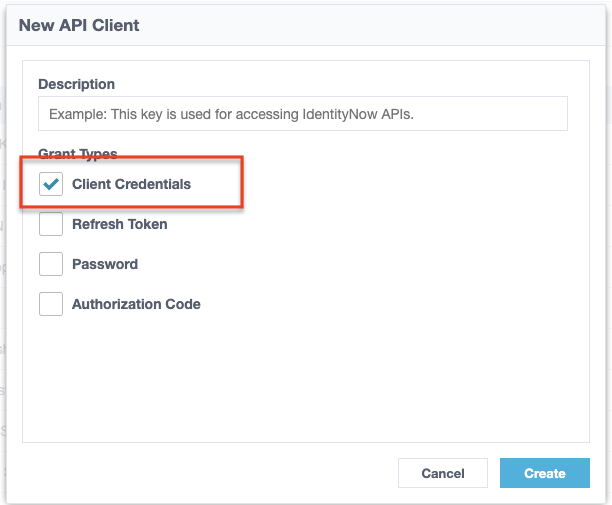
Task: Click the empty box beside Refresh Token
Action: point(51,224)
